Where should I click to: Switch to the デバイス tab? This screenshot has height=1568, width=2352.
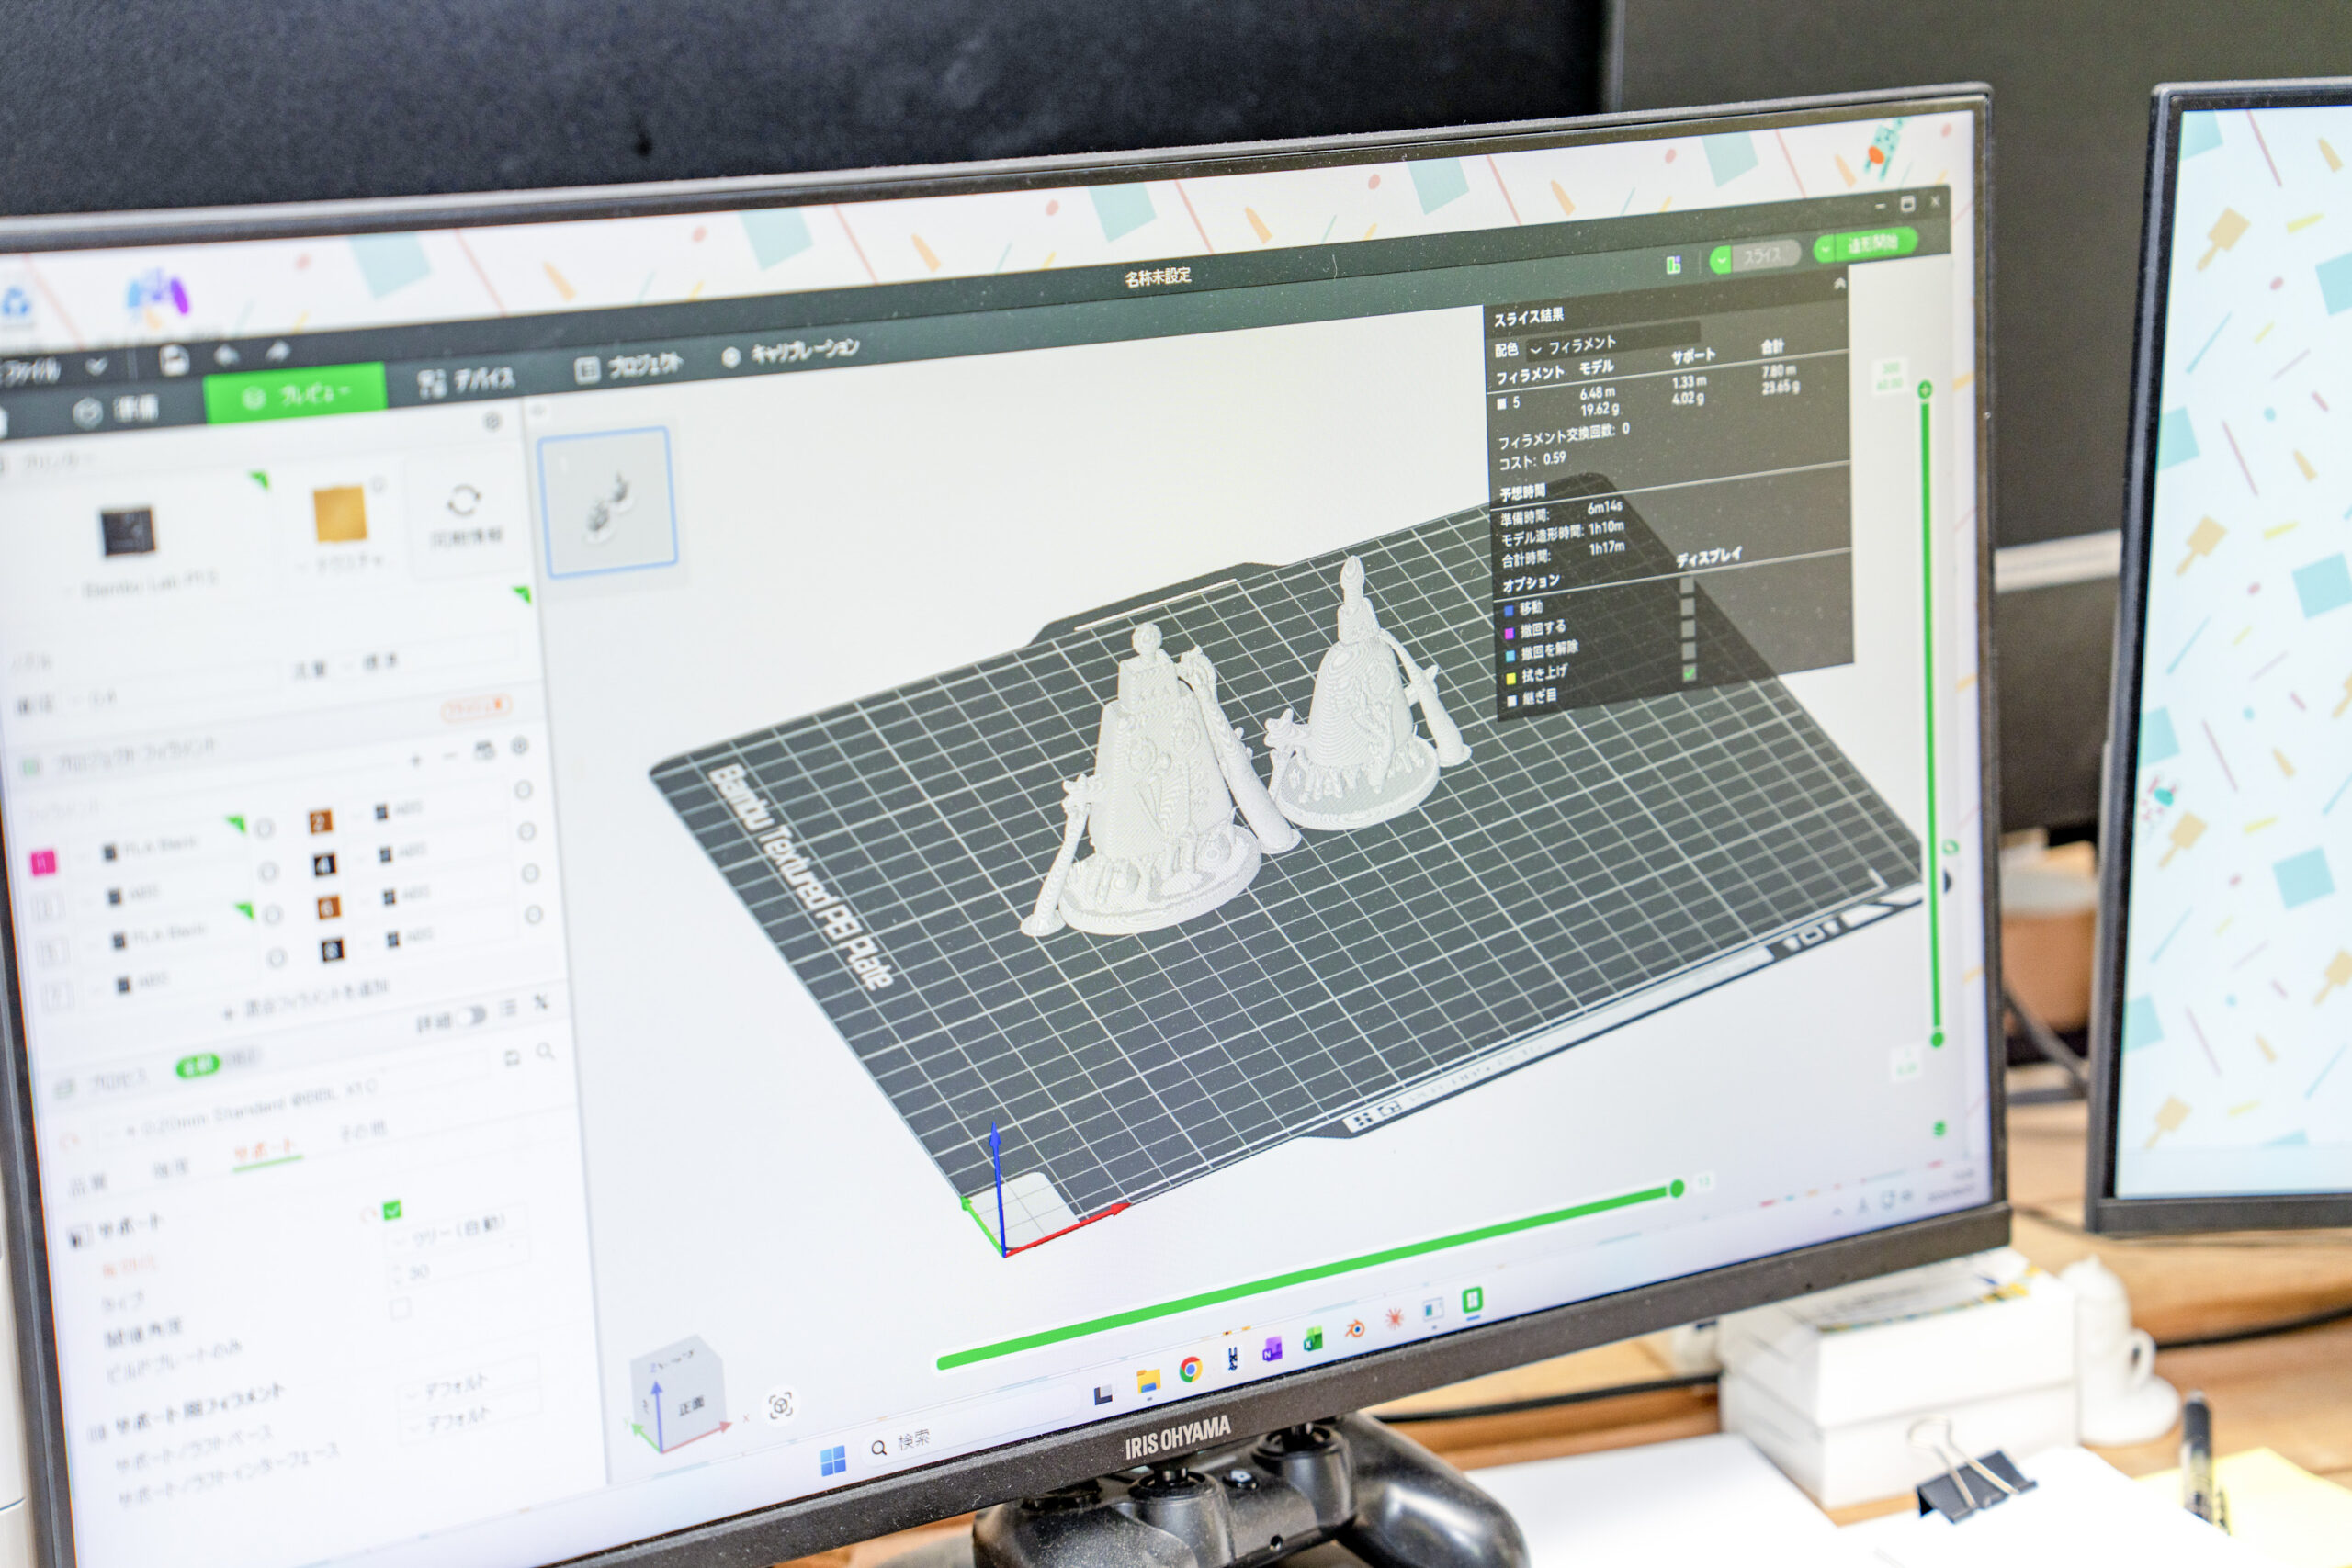coord(466,380)
